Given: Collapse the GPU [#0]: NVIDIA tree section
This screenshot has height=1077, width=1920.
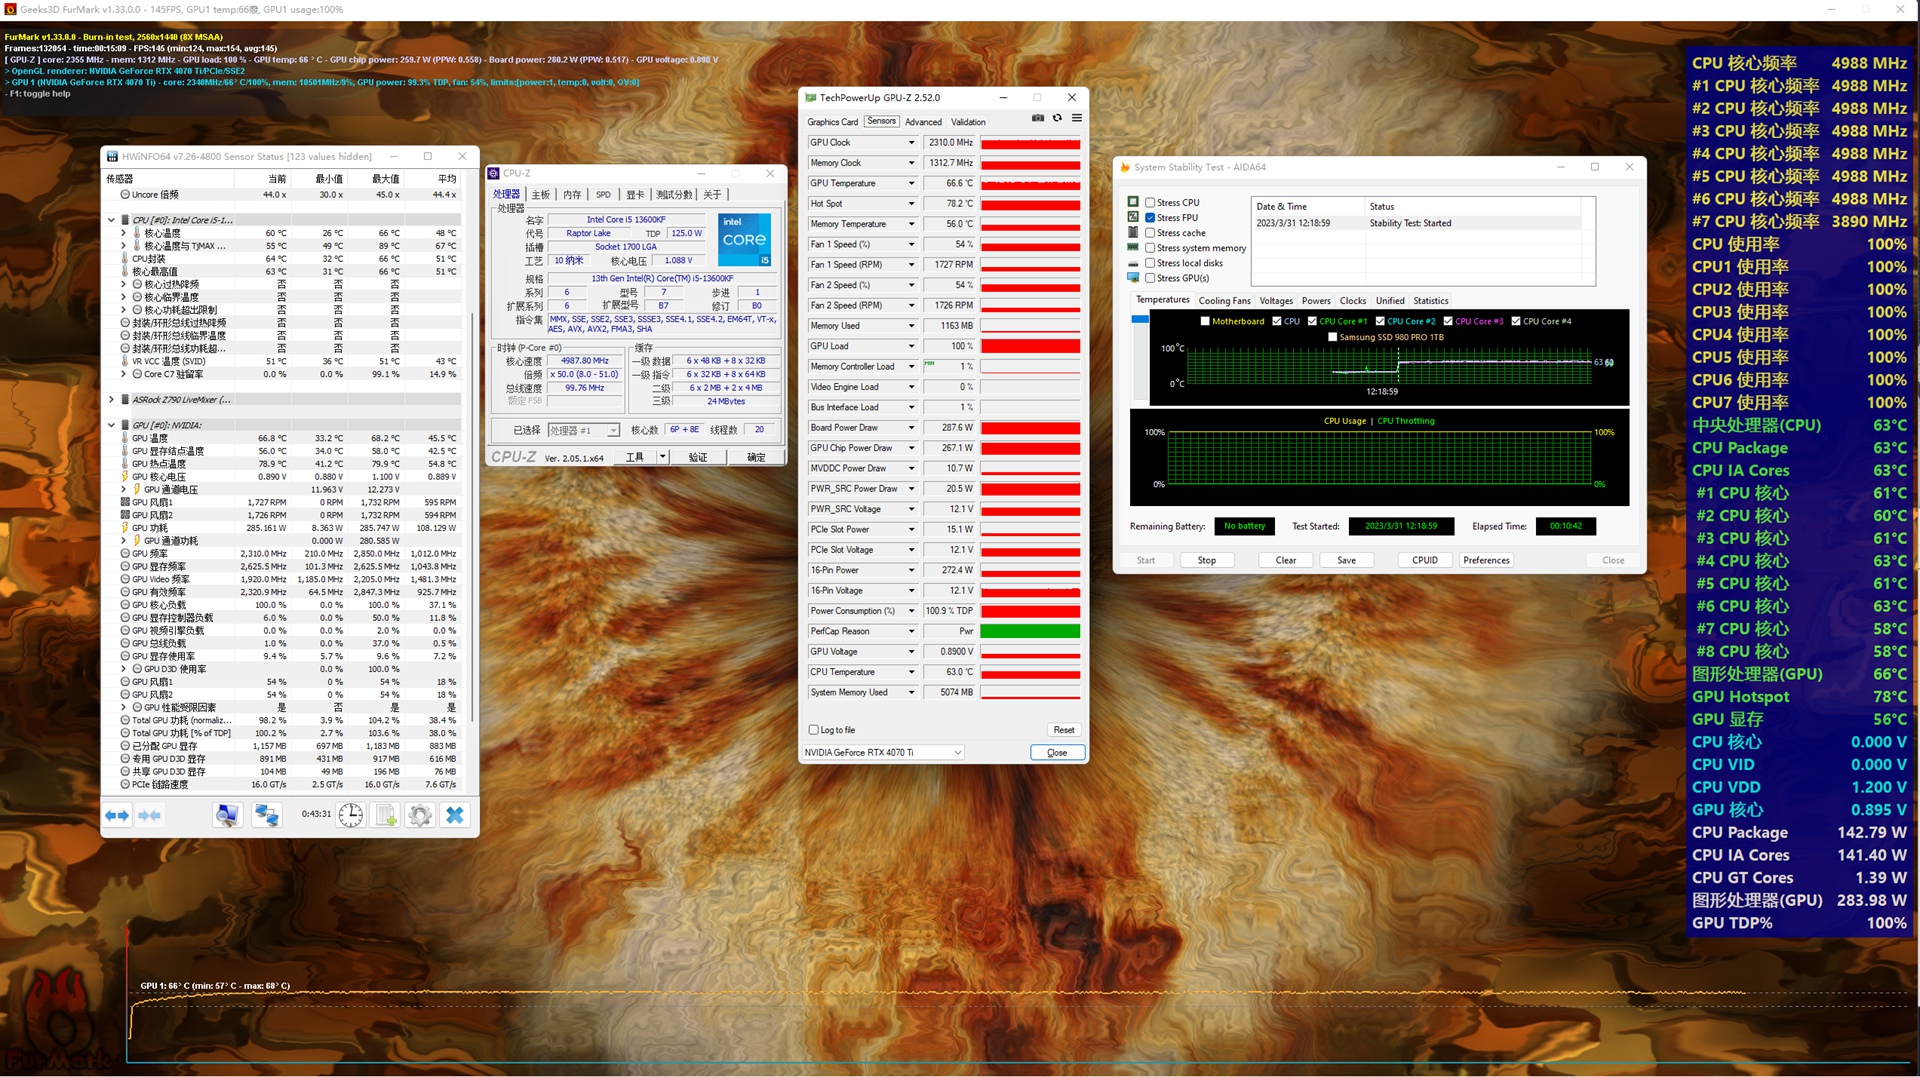Looking at the screenshot, I should coord(111,425).
